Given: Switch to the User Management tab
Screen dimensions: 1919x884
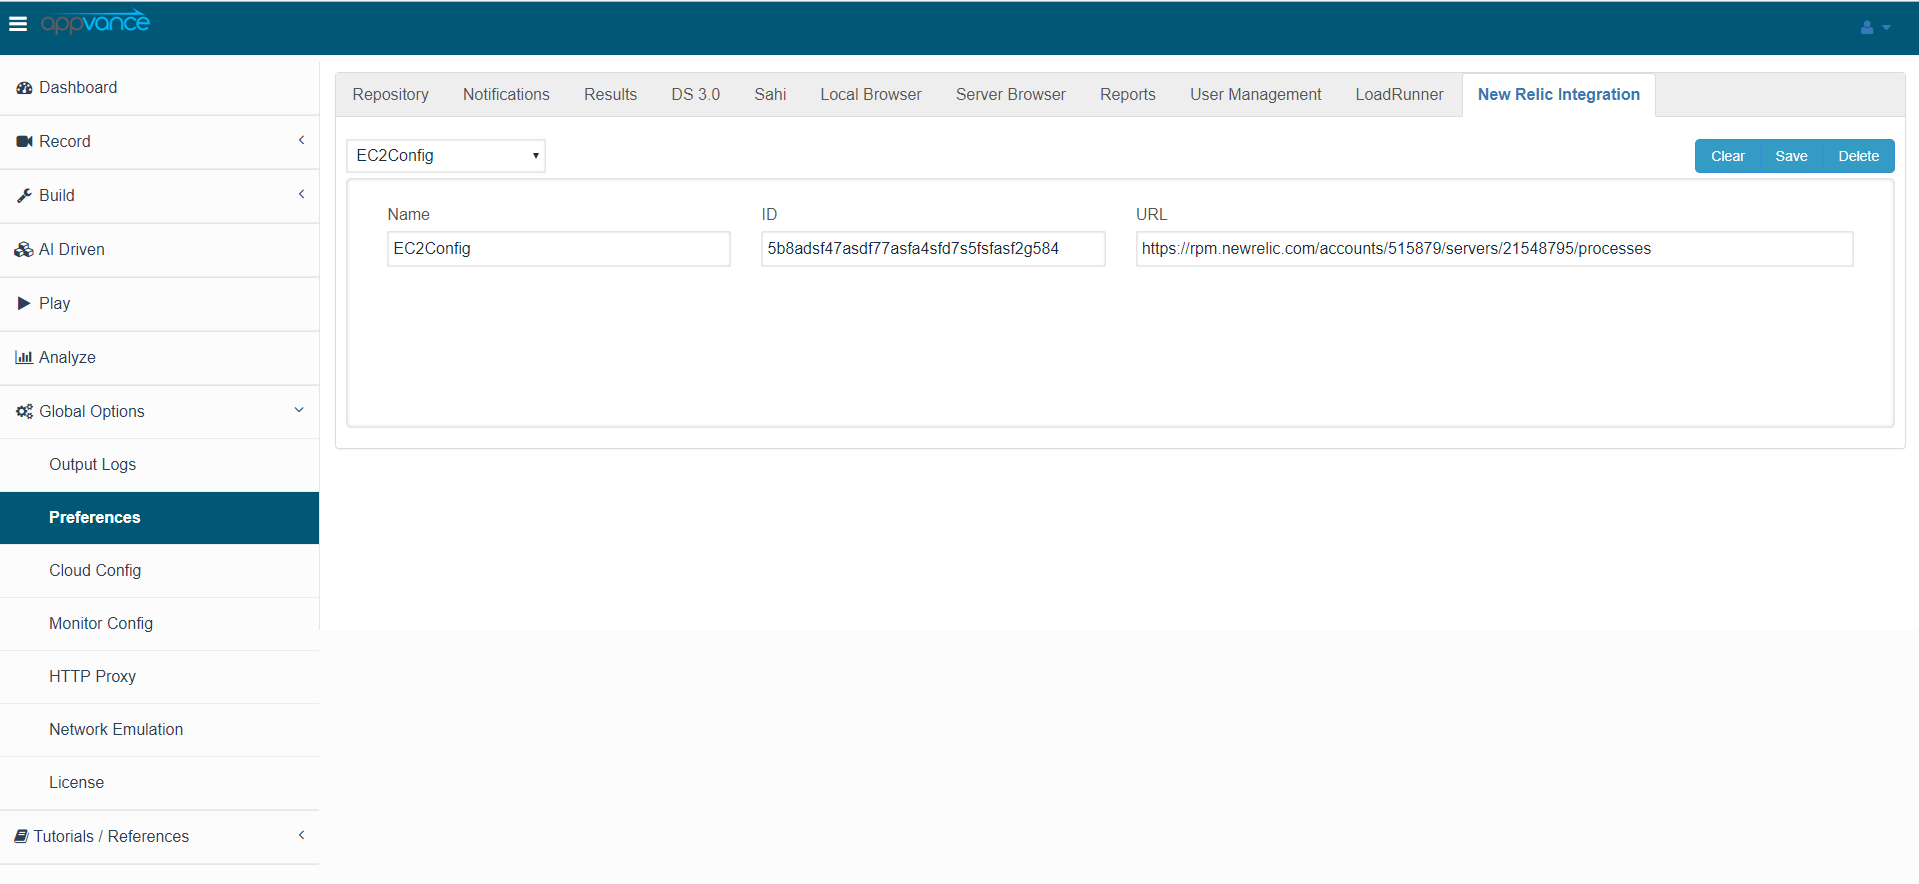Looking at the screenshot, I should click(1255, 95).
